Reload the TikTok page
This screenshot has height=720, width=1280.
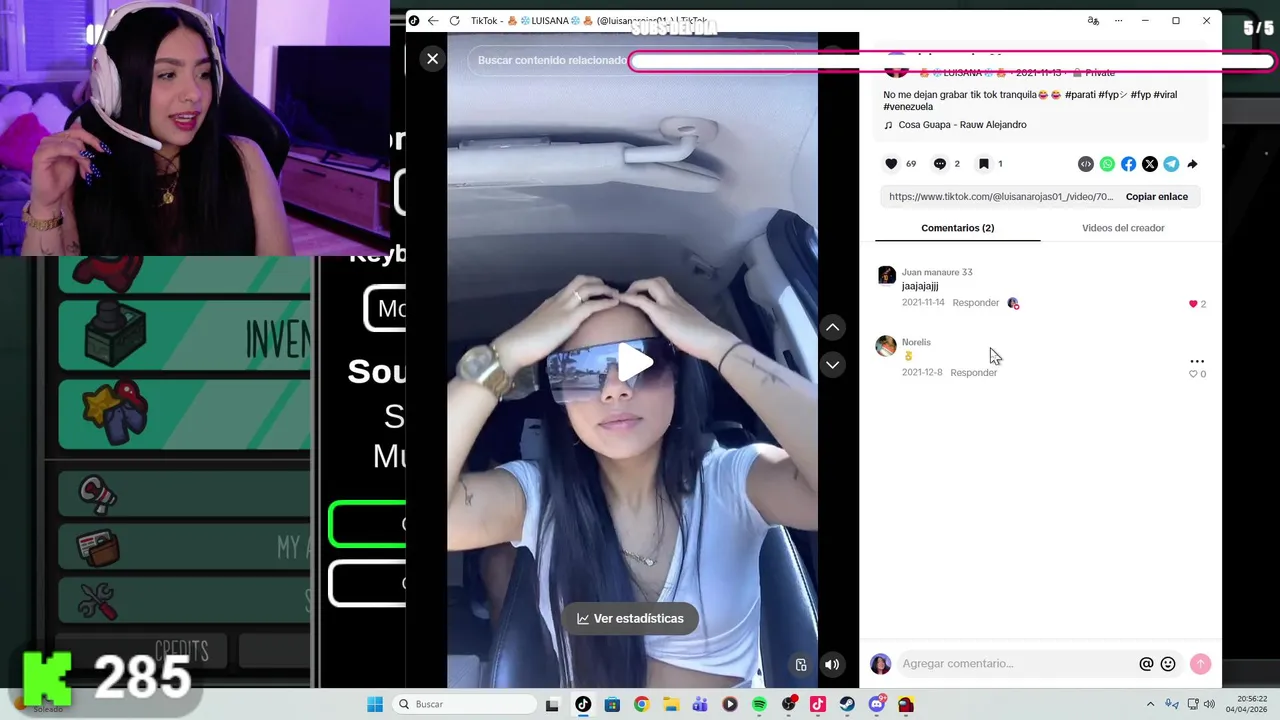coord(454,21)
